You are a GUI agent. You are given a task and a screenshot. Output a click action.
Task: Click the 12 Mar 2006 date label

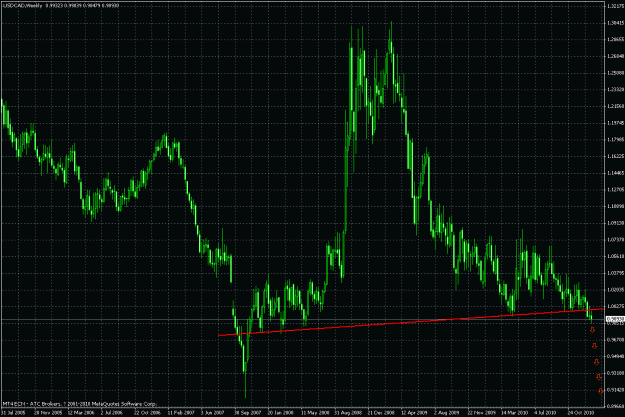81,413
